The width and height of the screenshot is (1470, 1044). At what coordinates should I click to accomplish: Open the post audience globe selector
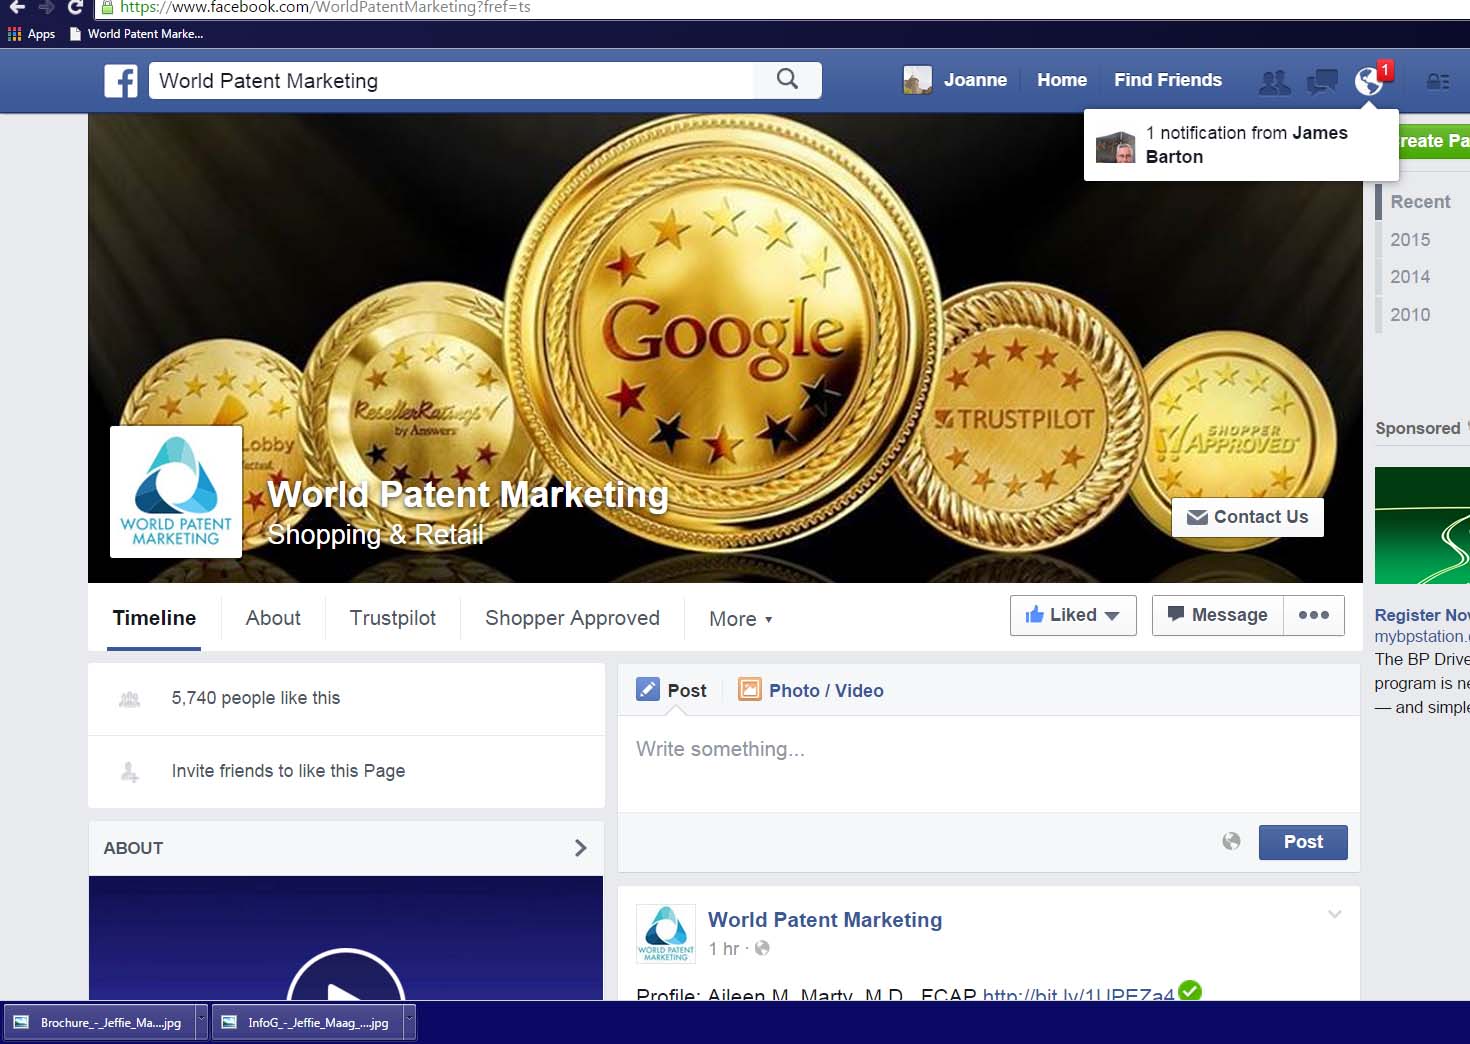pyautogui.click(x=1231, y=842)
